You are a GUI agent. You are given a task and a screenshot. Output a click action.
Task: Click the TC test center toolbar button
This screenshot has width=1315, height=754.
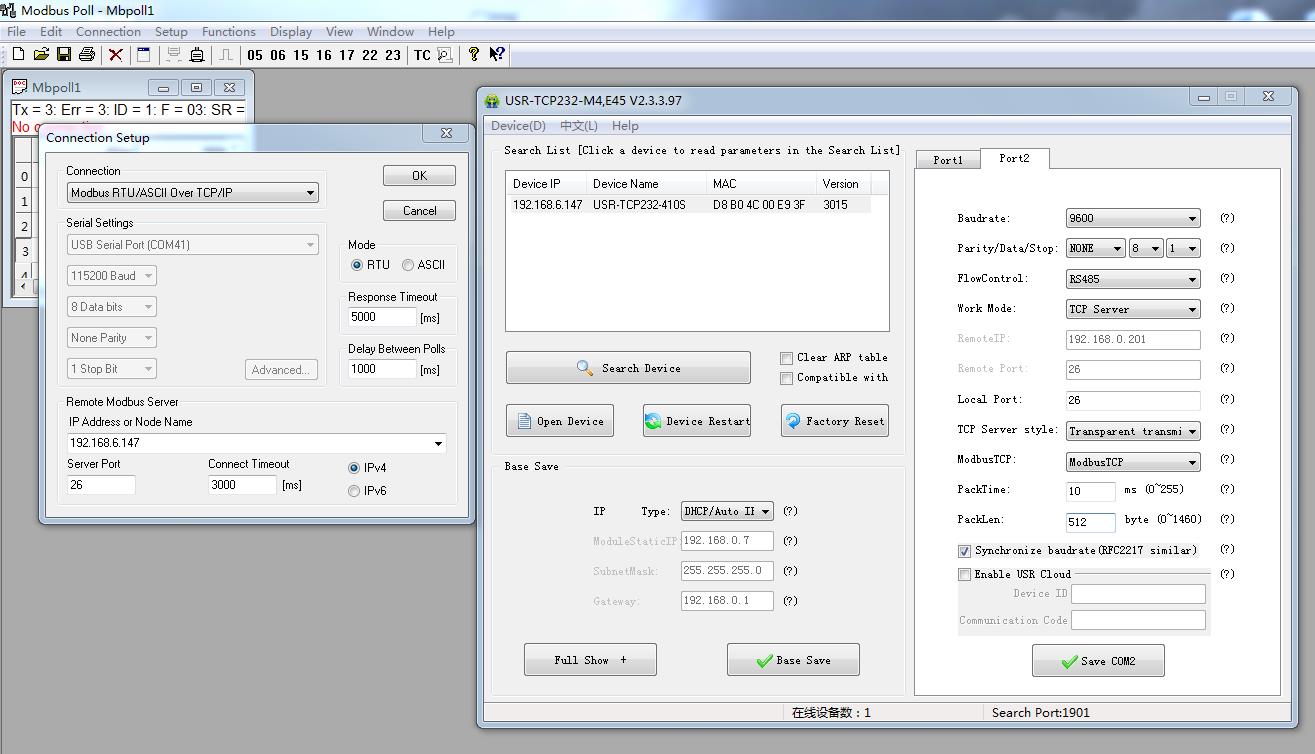422,55
